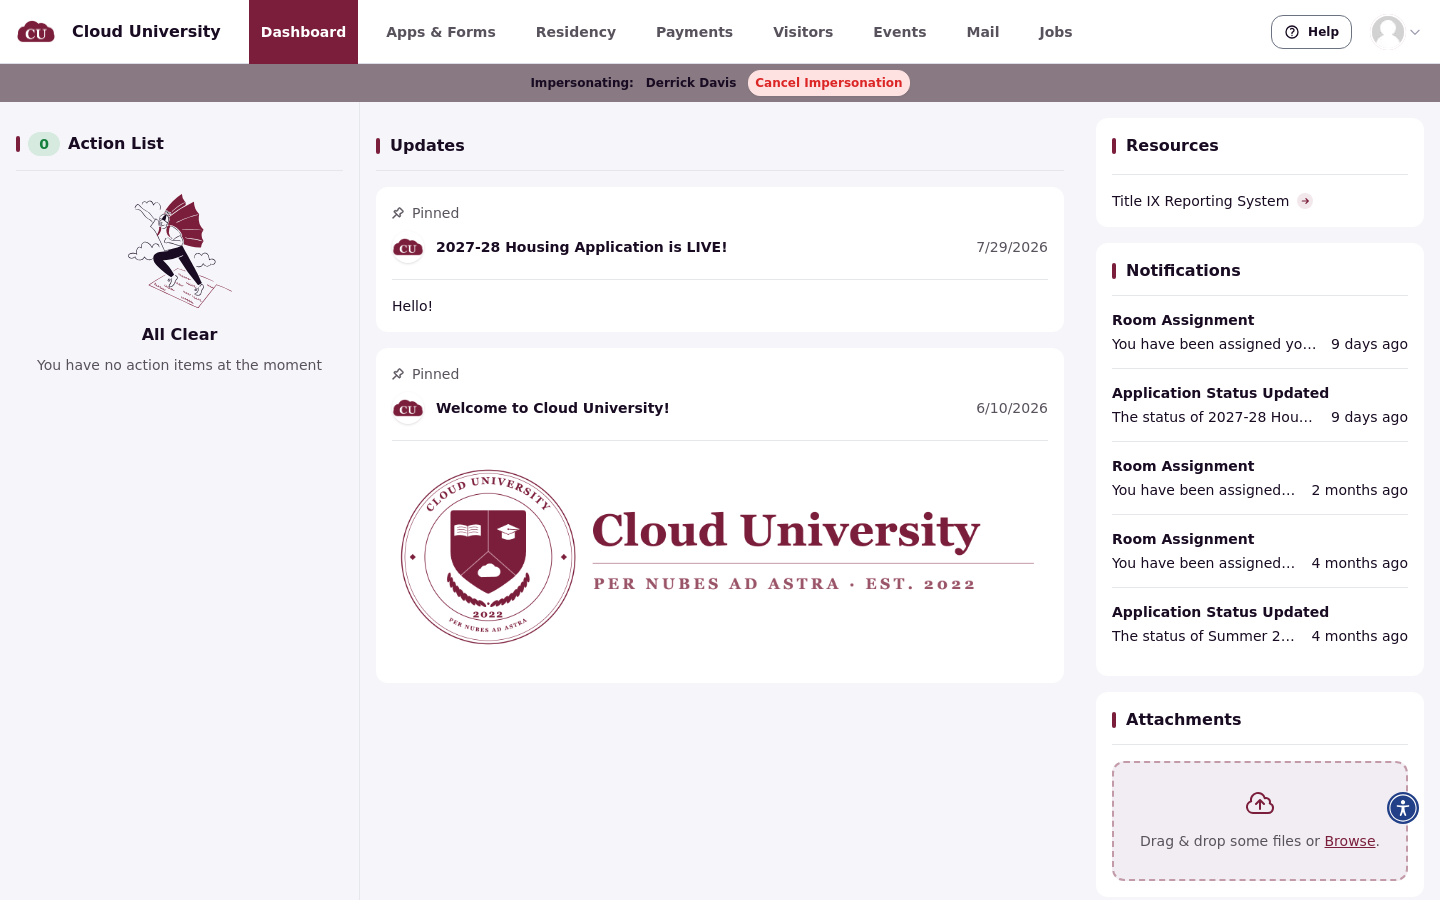The height and width of the screenshot is (900, 1440).
Task: Click the cloud upload icon in Attachments
Action: (x=1260, y=803)
